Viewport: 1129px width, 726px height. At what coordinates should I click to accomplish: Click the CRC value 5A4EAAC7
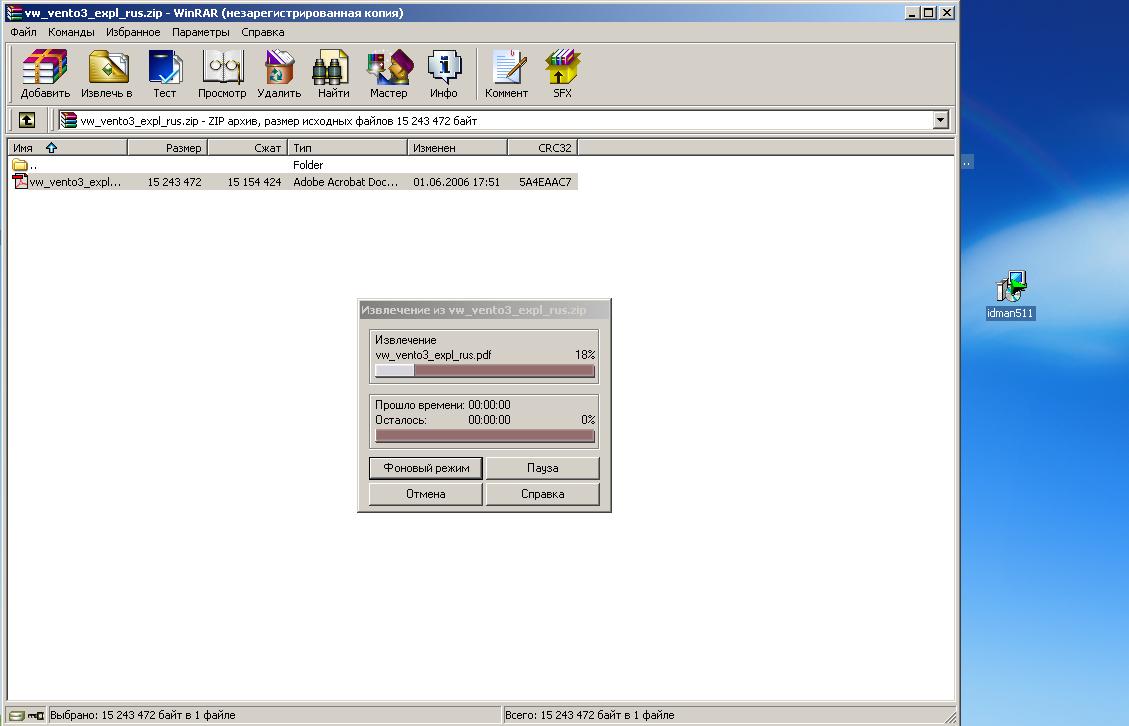(545, 182)
